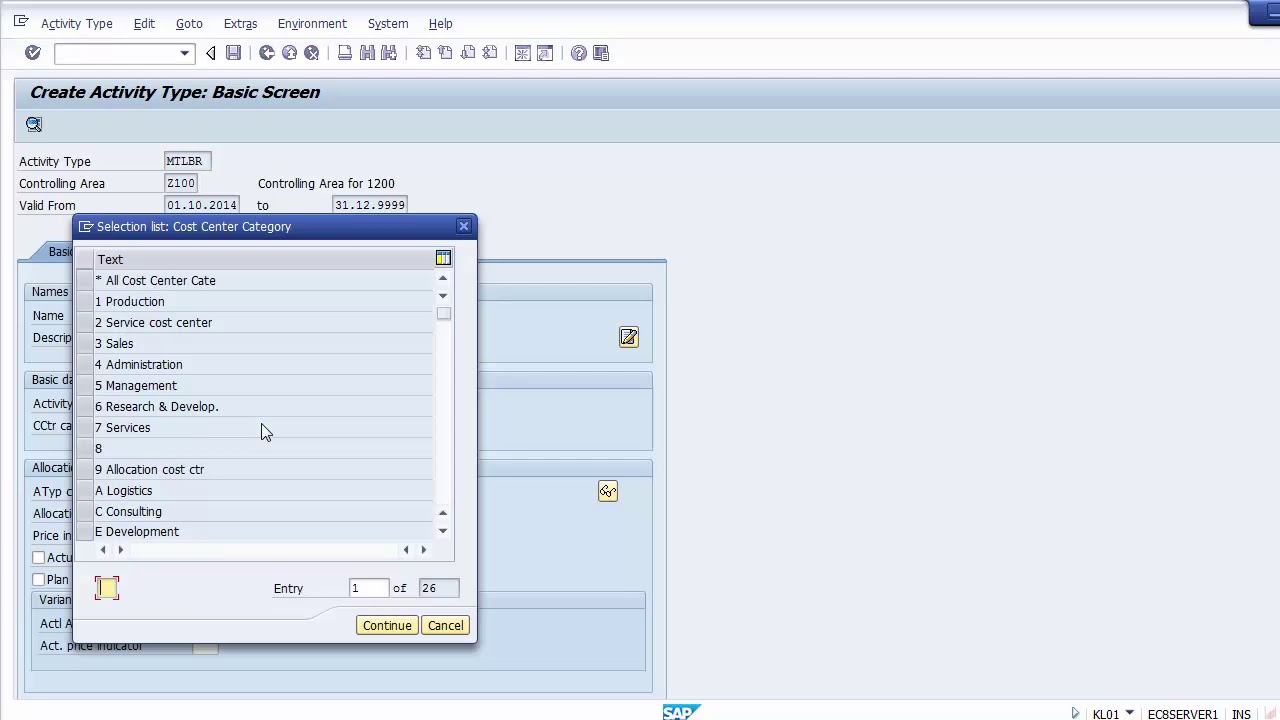Click the Last Page icon
This screenshot has width=1280, height=720.
coord(489,53)
